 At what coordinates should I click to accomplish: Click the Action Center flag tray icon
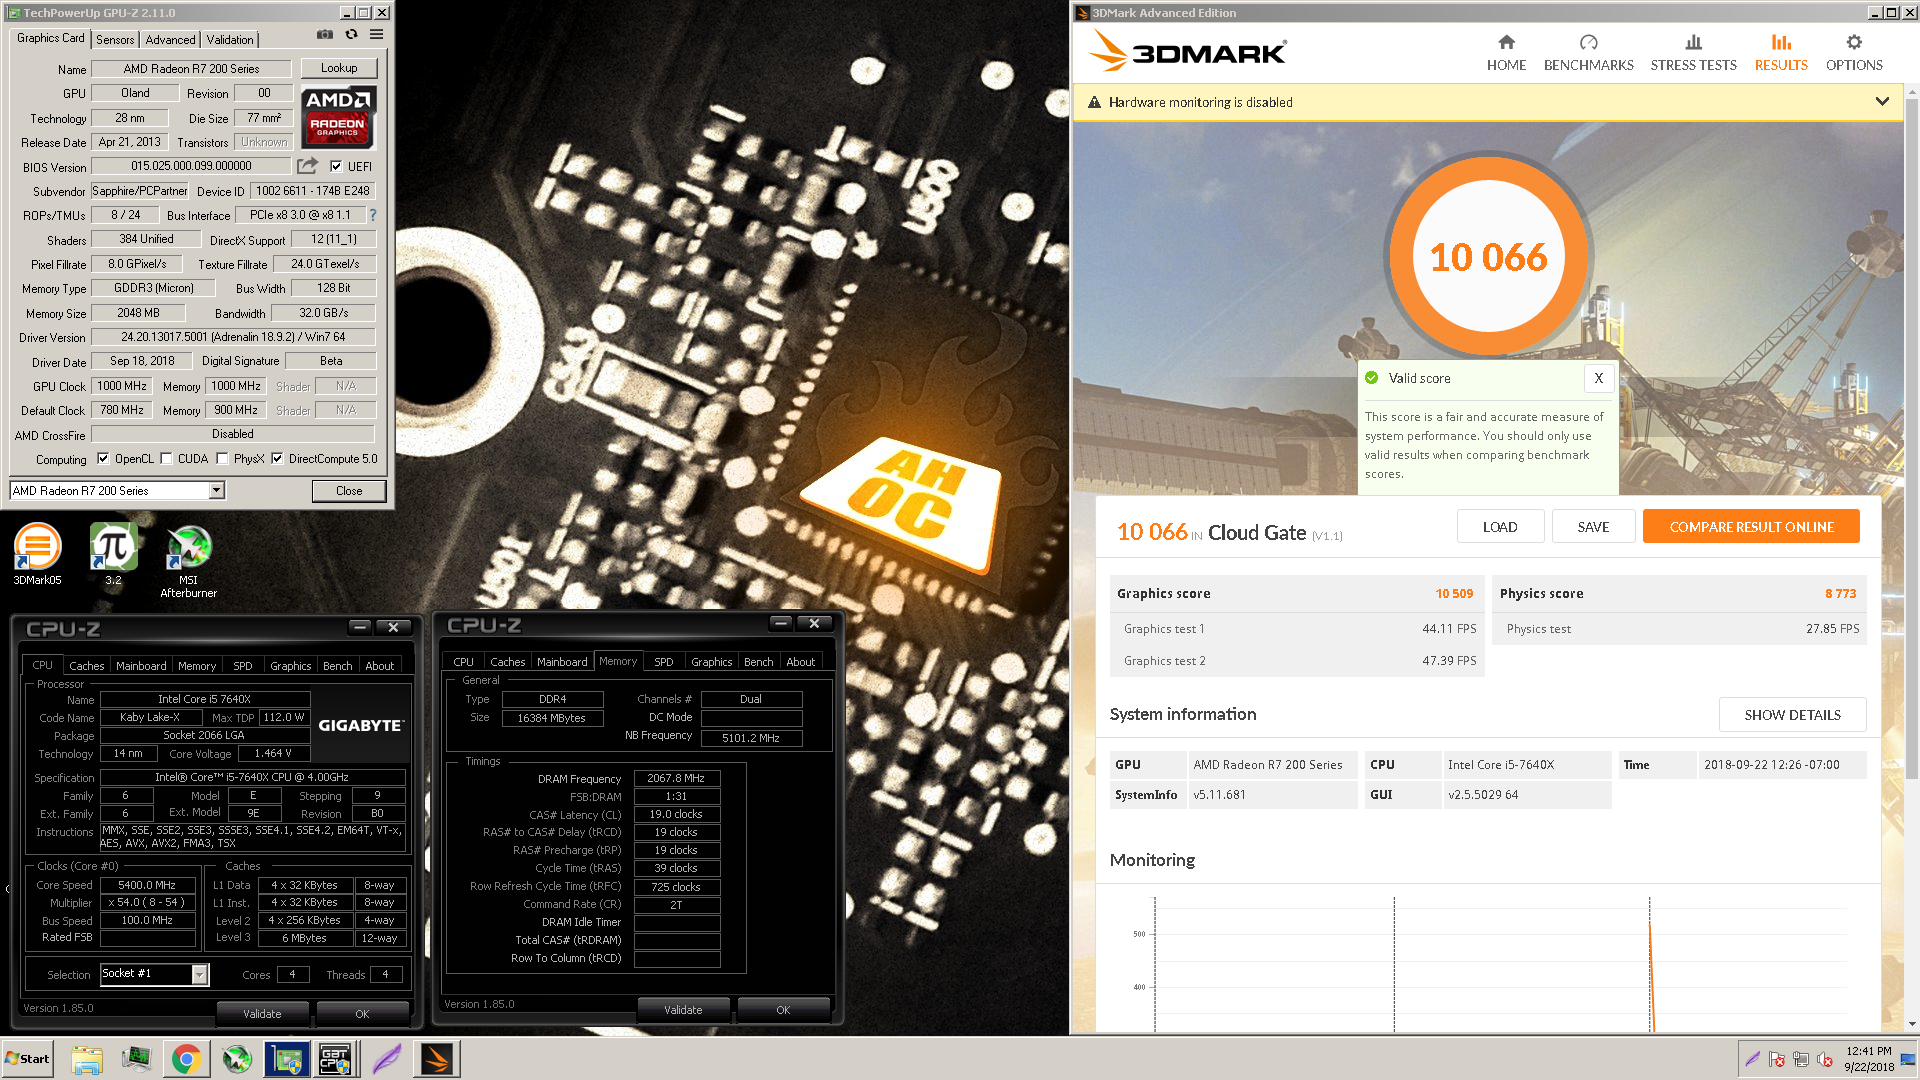pyautogui.click(x=1776, y=1059)
